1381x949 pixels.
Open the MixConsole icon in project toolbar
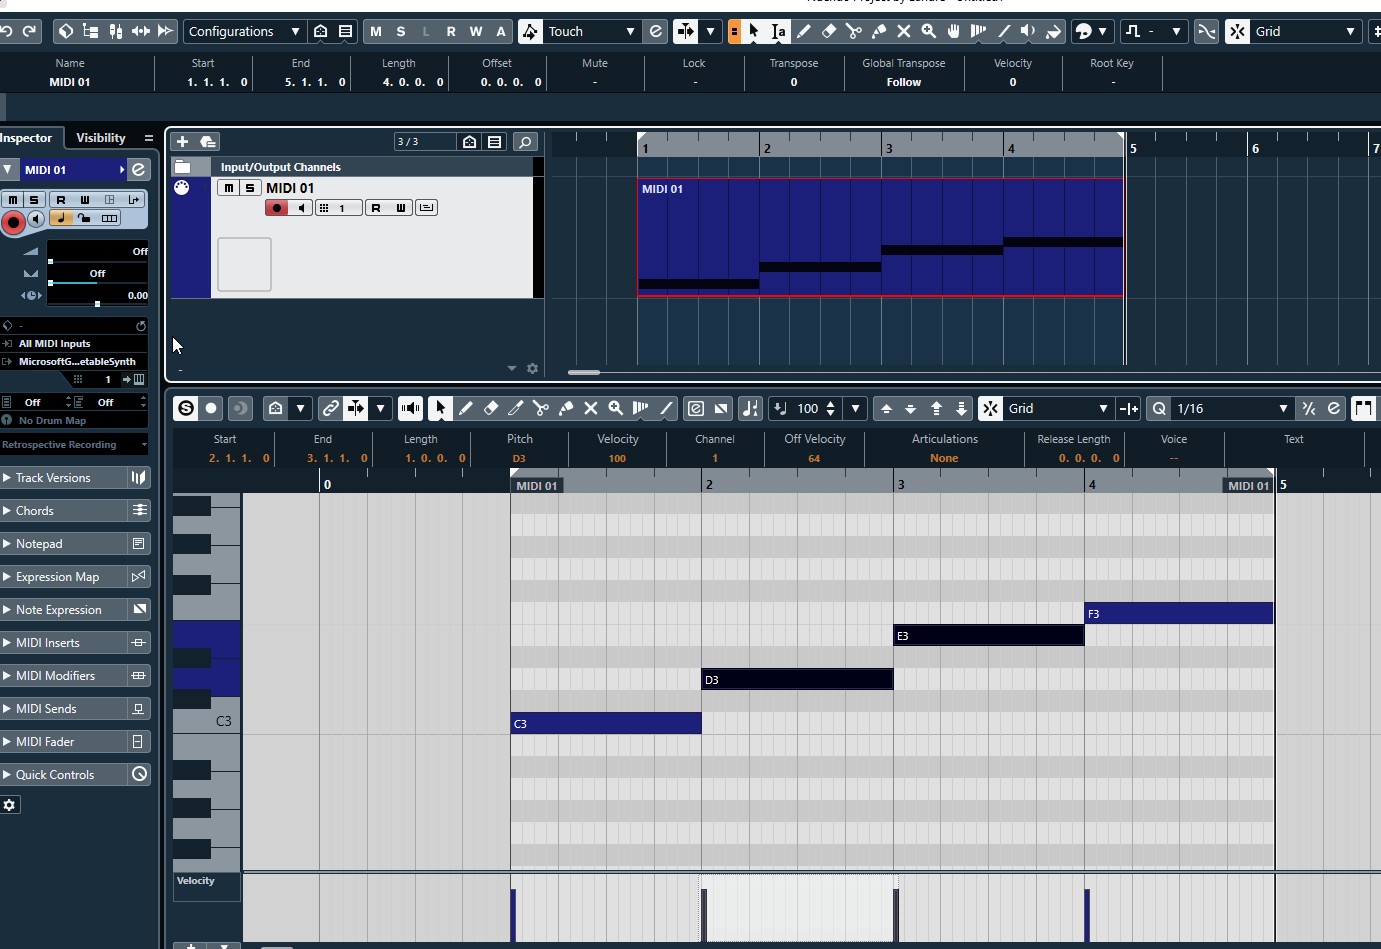(115, 31)
